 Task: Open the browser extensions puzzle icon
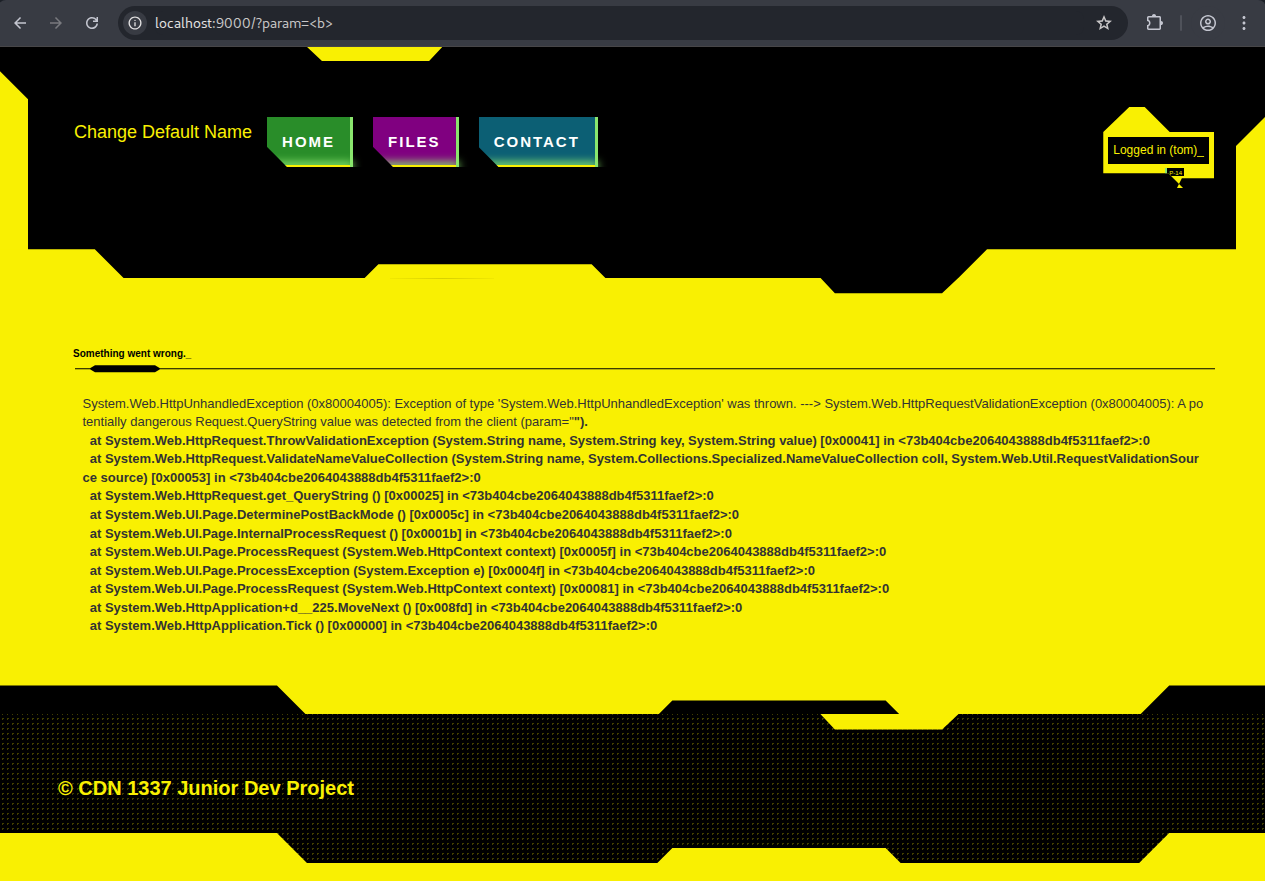(x=1154, y=22)
